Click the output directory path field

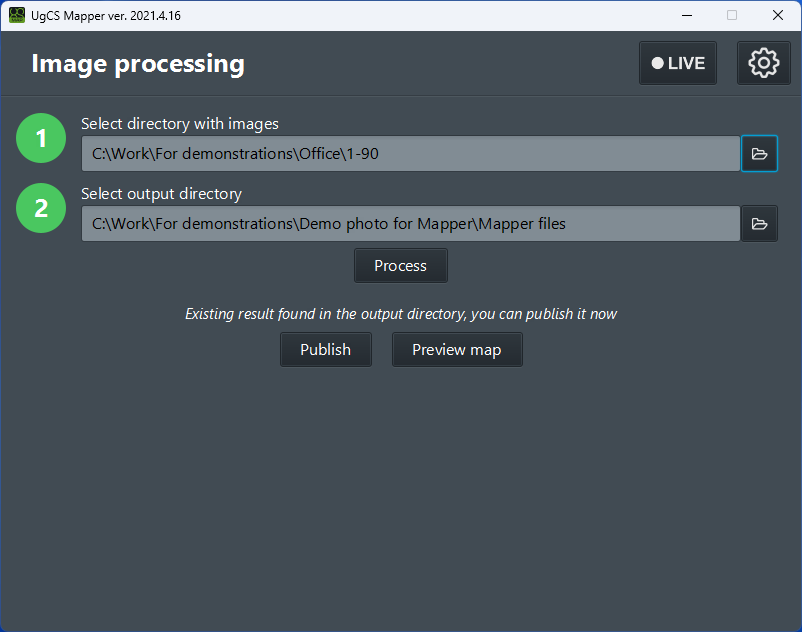point(410,223)
